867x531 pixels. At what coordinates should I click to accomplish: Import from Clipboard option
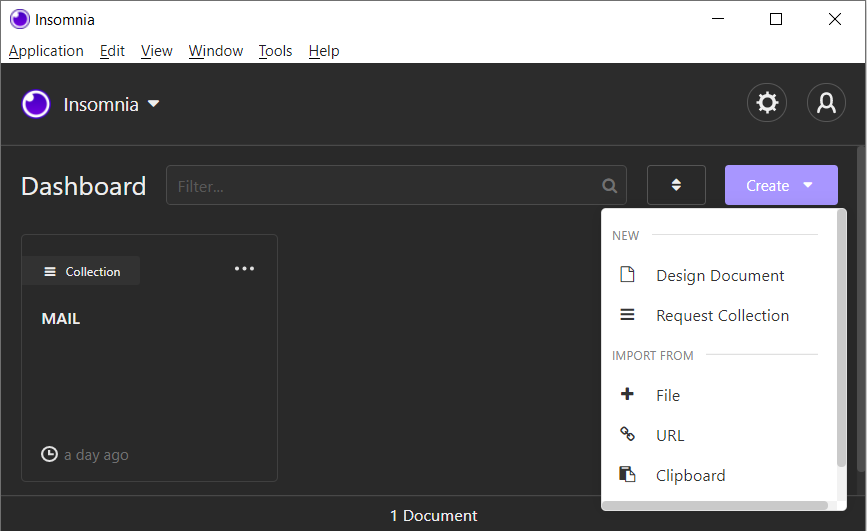[690, 476]
